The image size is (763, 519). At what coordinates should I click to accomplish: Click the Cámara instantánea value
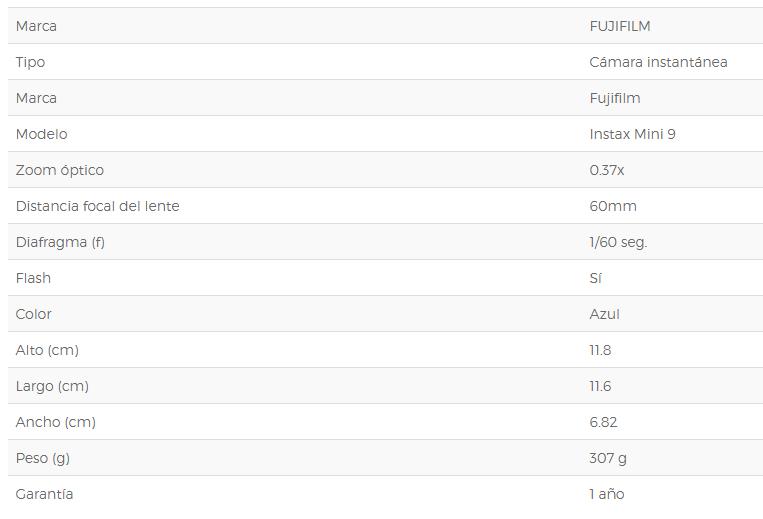click(x=658, y=62)
